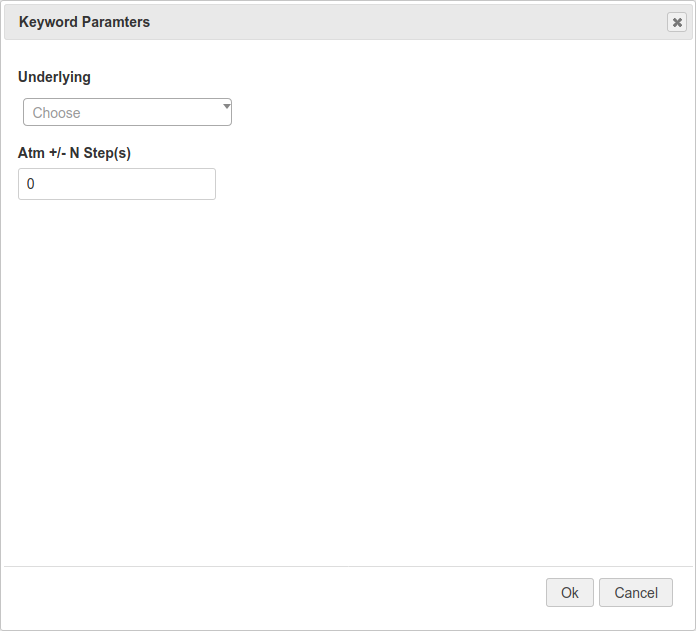Place cursor in the steps number box

[x=117, y=184]
